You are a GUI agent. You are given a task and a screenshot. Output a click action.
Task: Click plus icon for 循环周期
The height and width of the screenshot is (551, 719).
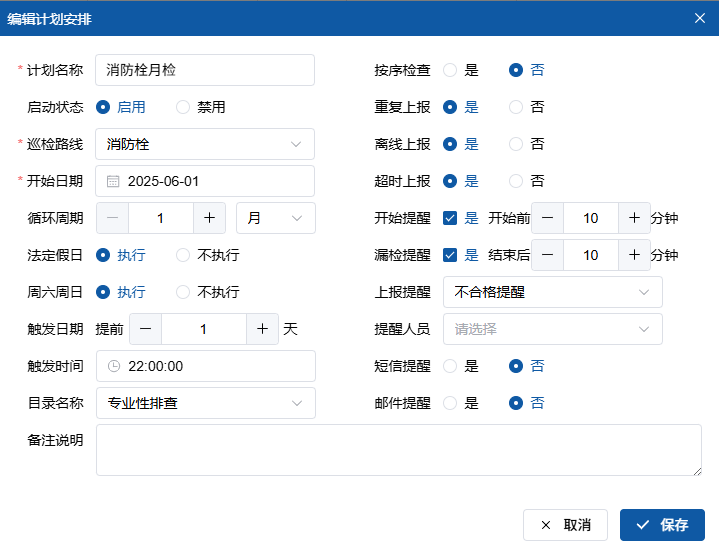tap(209, 218)
